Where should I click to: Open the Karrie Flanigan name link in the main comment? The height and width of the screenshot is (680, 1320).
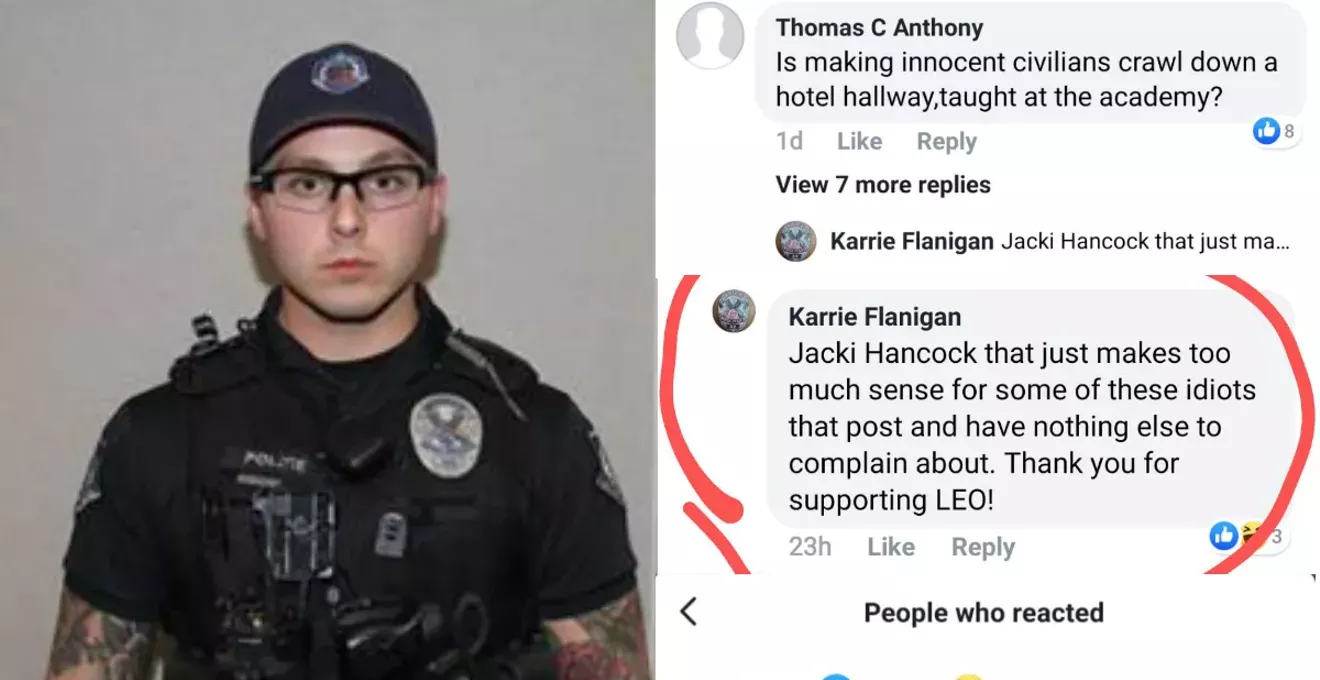875,317
